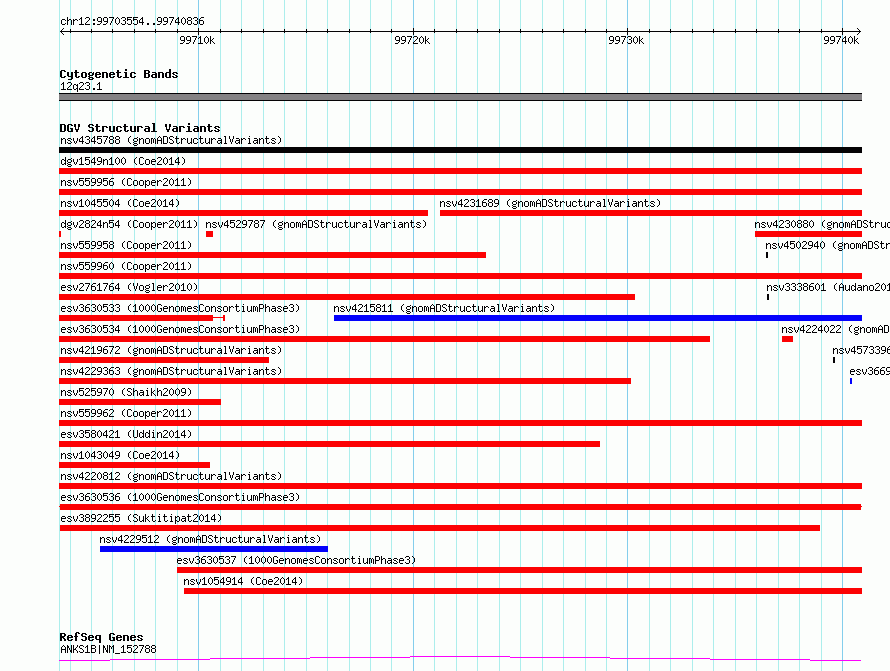Click nsv4229512 gnomAD variant label
The image size is (890, 671).
pyautogui.click(x=210, y=539)
